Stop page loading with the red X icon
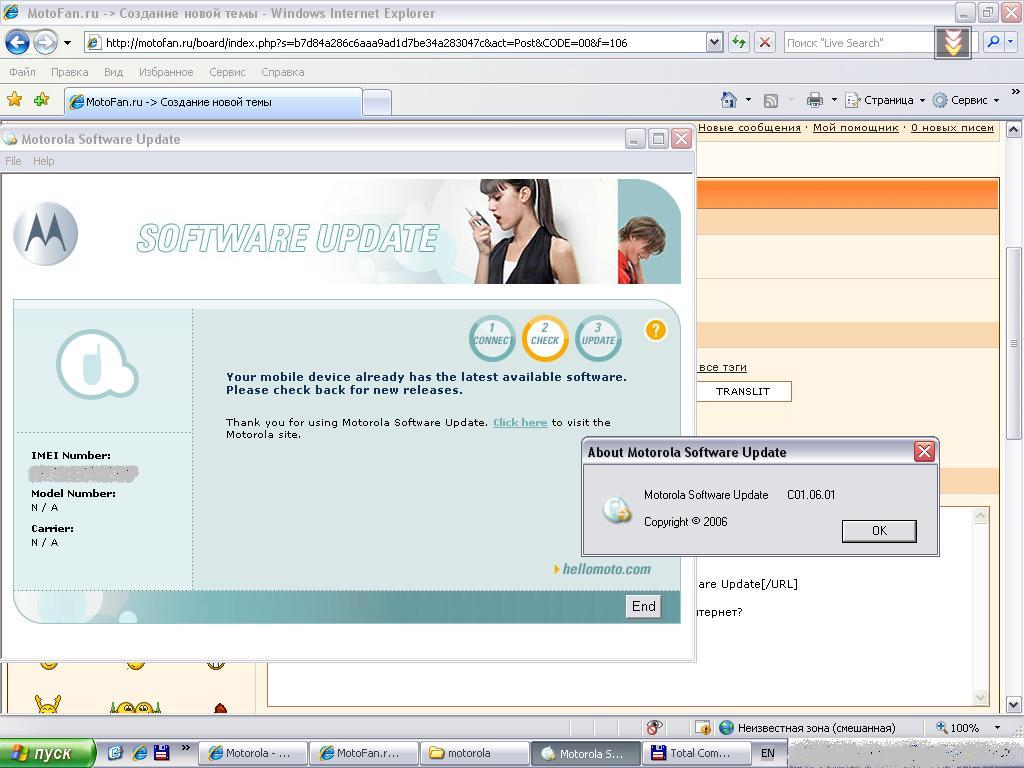 [764, 43]
